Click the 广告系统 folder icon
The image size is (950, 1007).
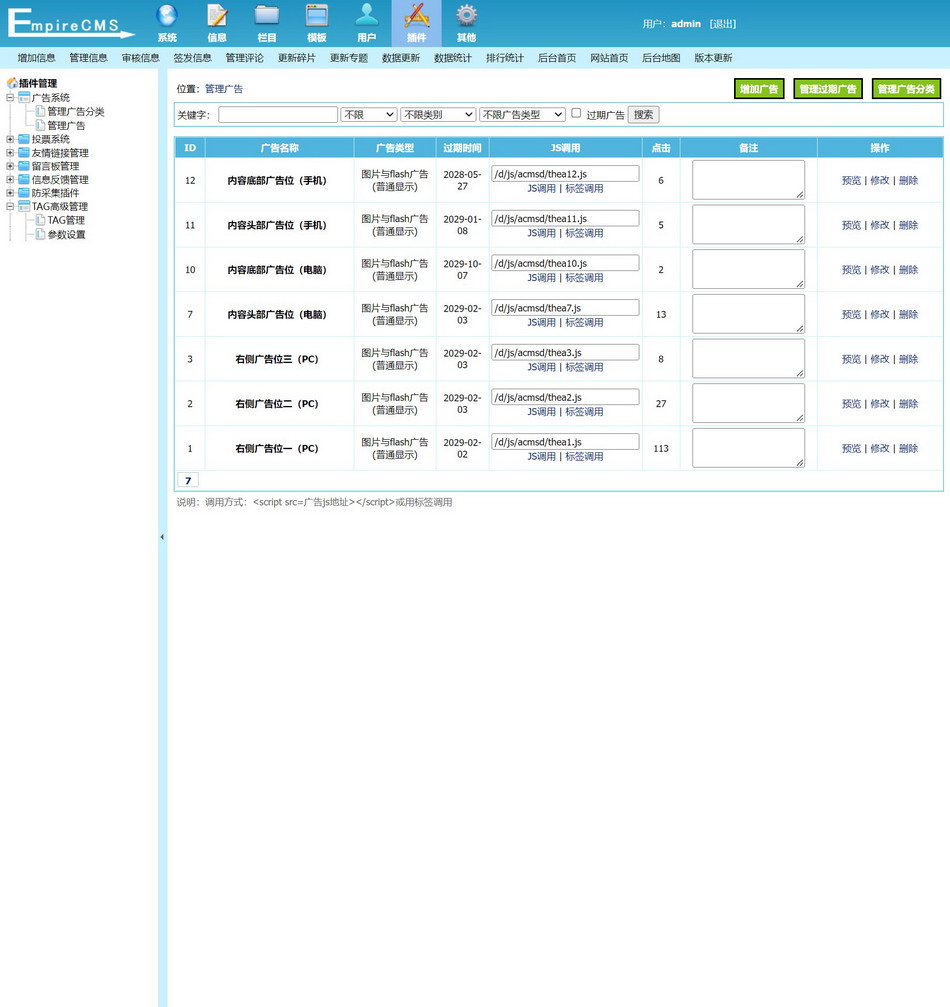[x=24, y=98]
